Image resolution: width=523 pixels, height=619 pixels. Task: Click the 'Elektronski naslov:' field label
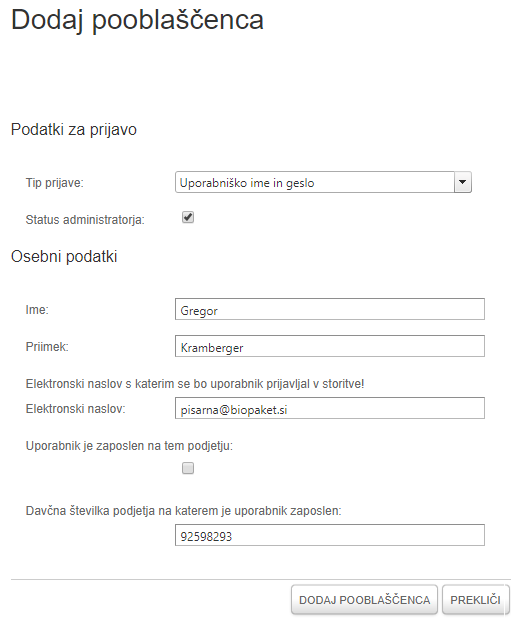[x=75, y=409]
